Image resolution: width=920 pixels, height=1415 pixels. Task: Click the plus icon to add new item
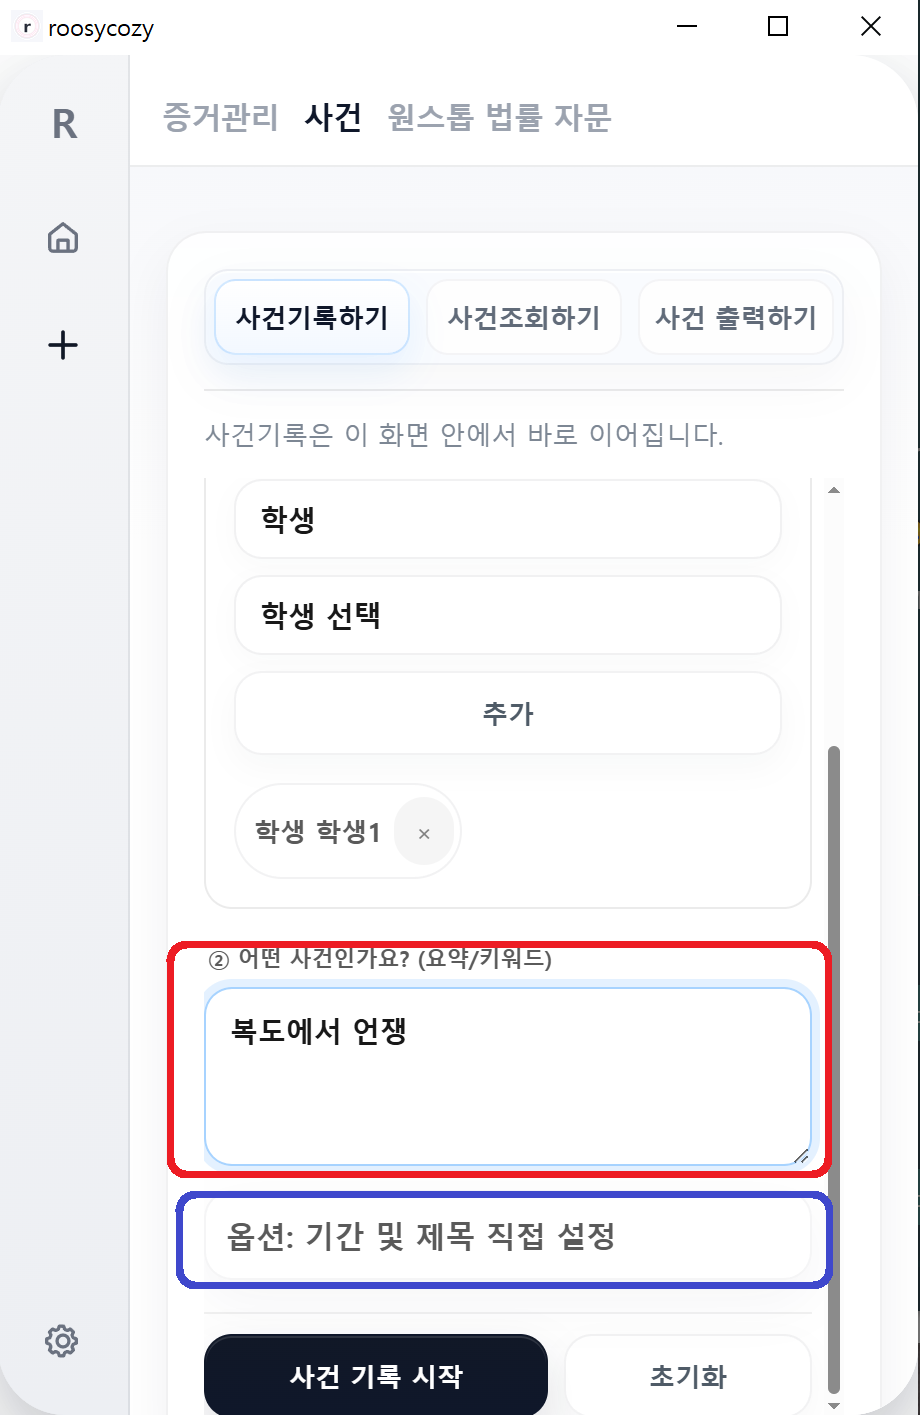62,345
